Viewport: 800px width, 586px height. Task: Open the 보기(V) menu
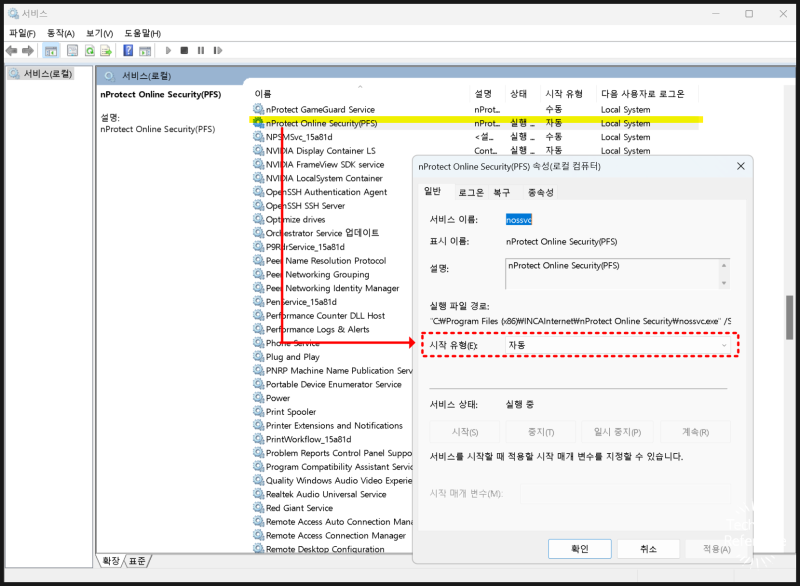click(x=98, y=31)
